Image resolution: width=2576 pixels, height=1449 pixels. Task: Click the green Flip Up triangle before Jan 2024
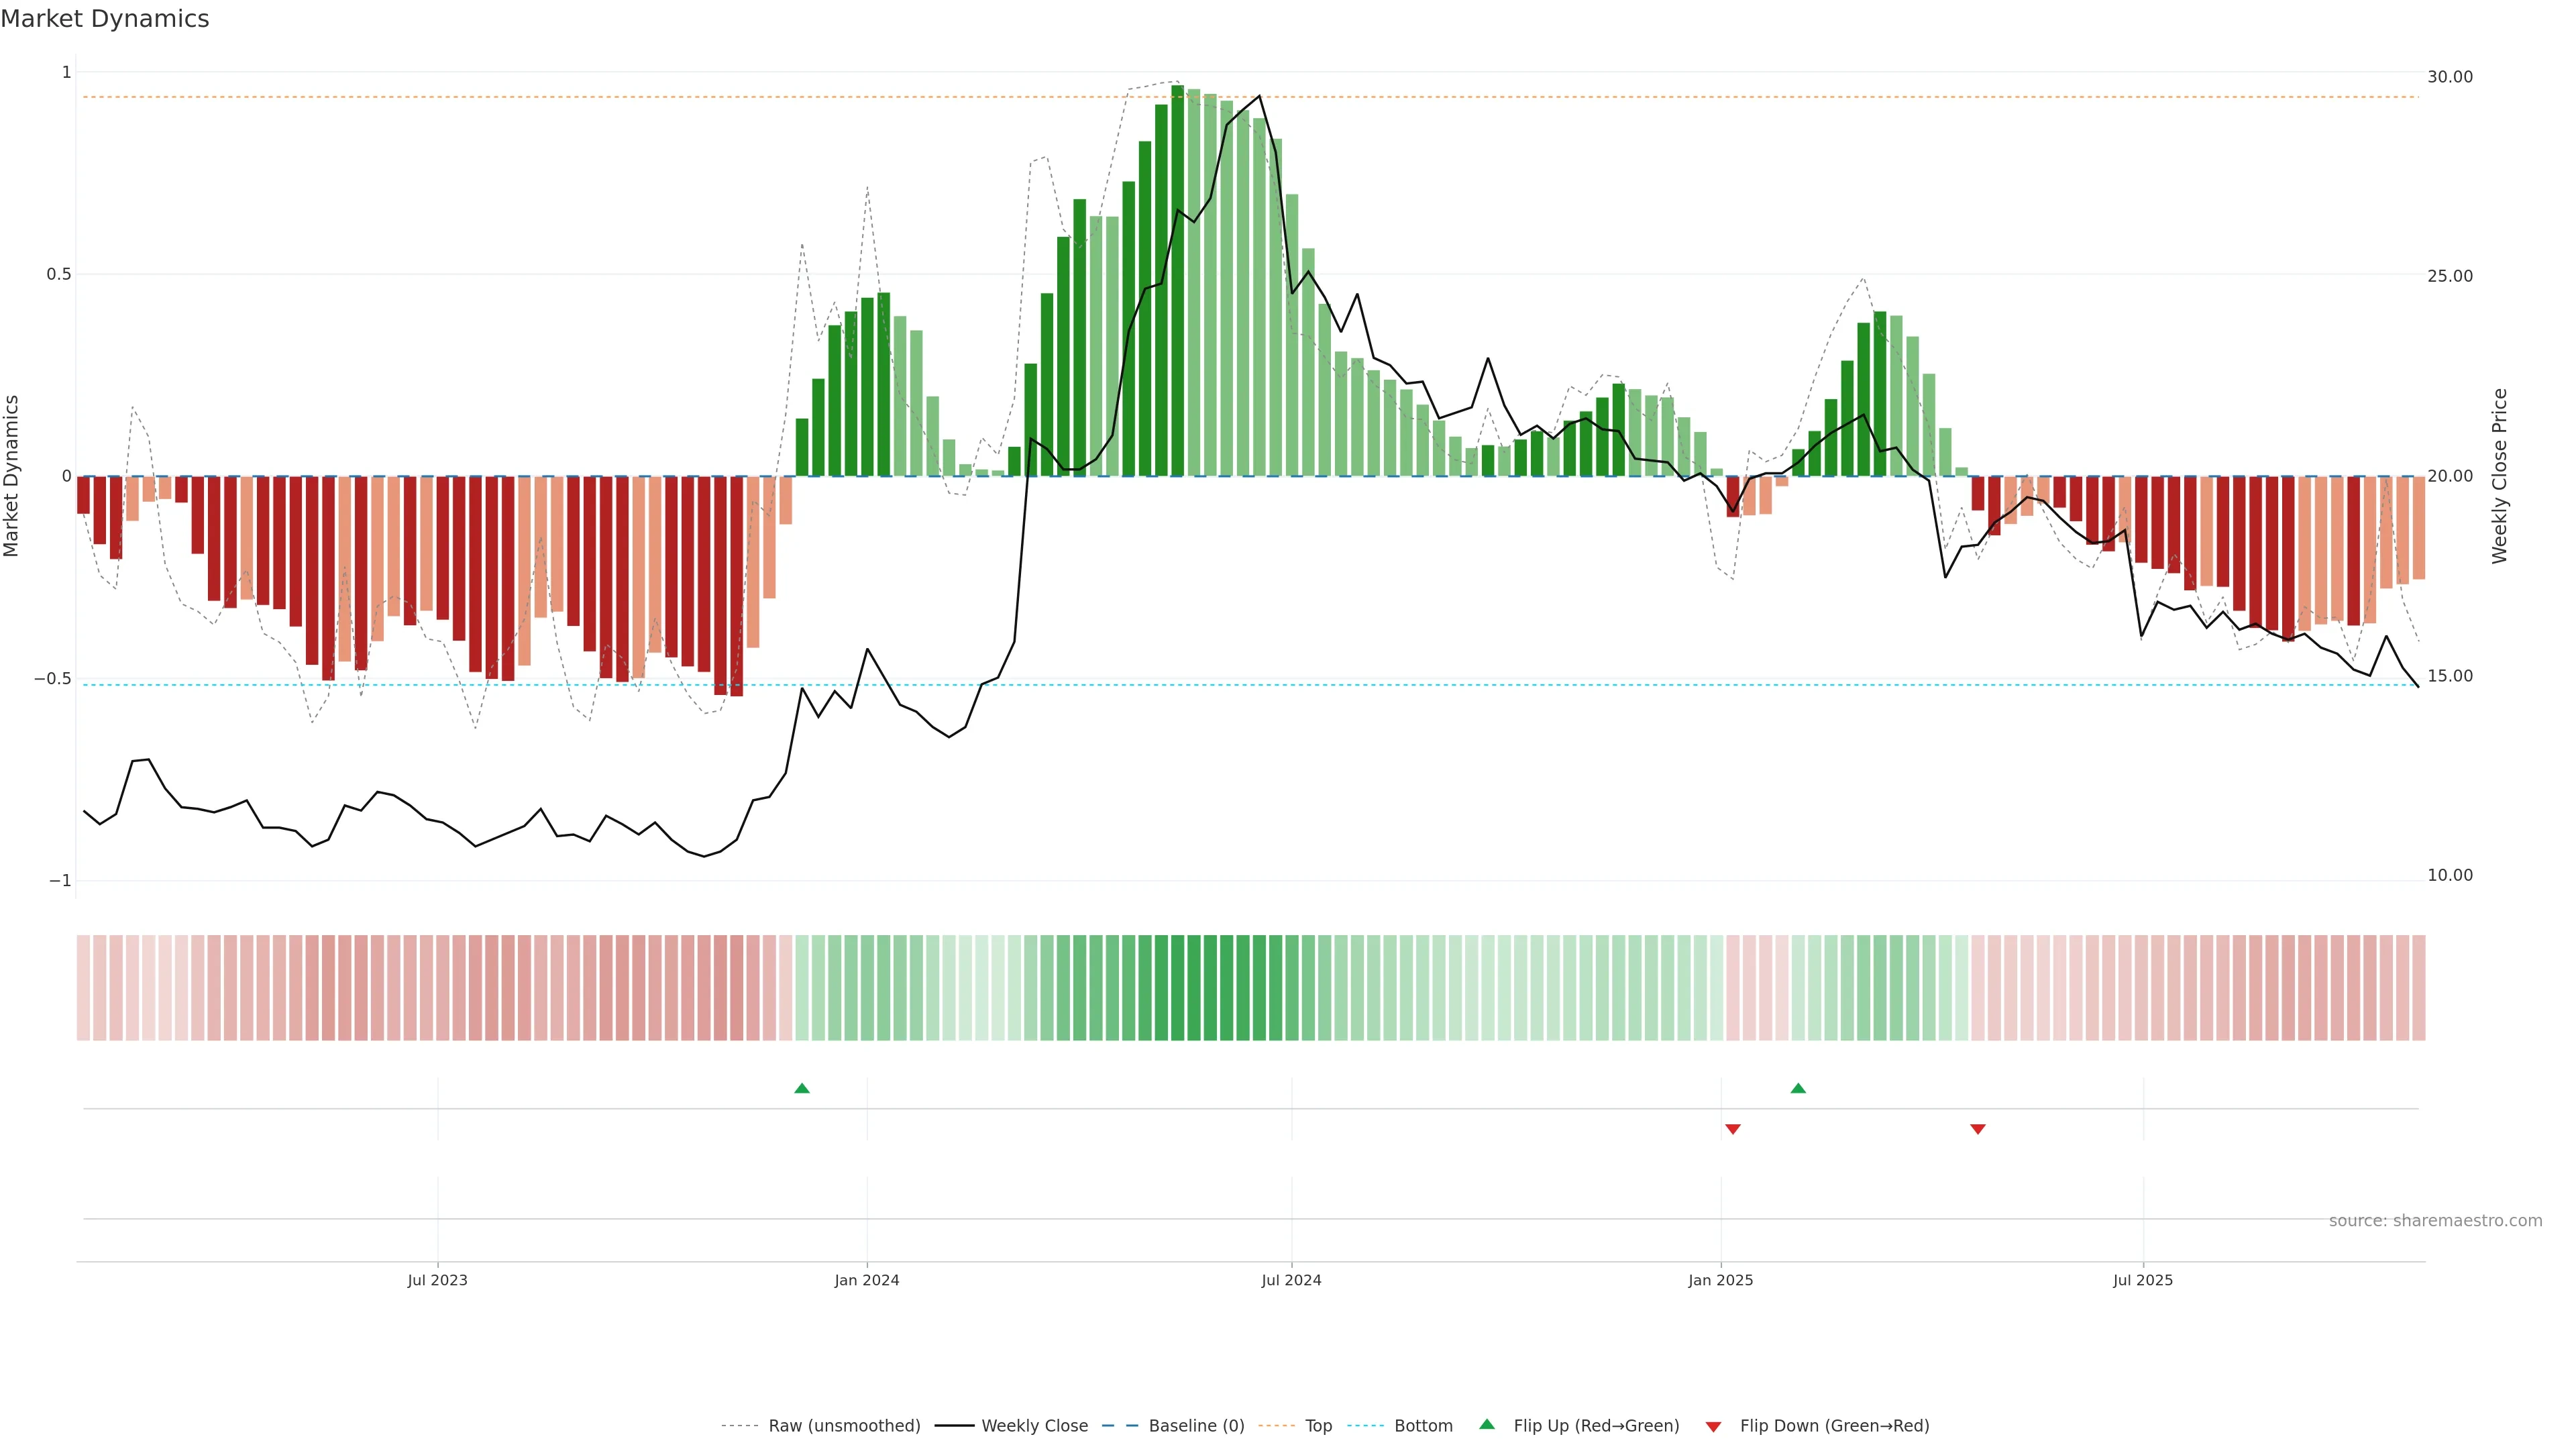tap(801, 1088)
